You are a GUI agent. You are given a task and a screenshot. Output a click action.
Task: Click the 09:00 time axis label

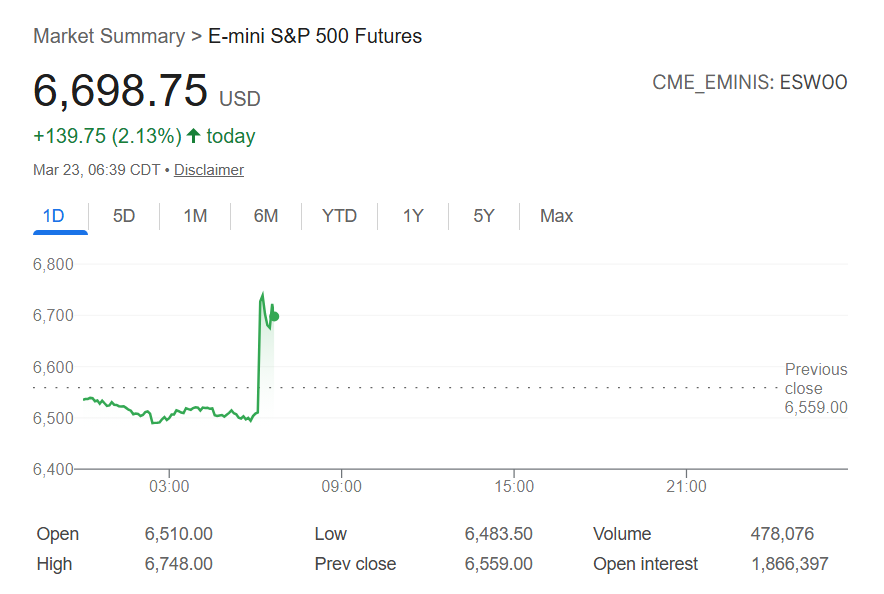[341, 487]
